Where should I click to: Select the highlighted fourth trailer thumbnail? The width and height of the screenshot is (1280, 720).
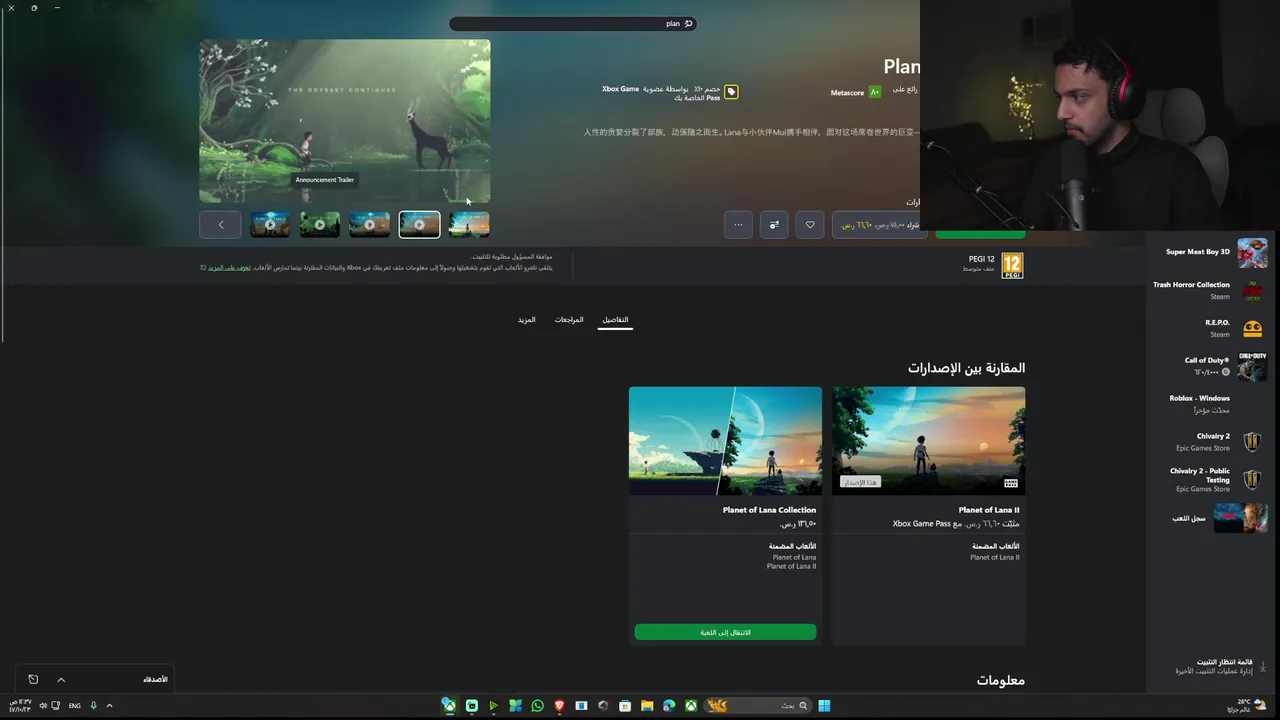click(x=419, y=224)
